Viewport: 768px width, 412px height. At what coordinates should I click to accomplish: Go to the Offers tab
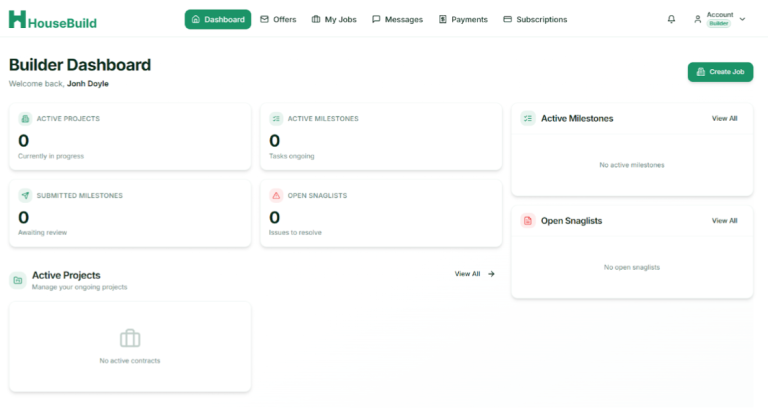(278, 19)
